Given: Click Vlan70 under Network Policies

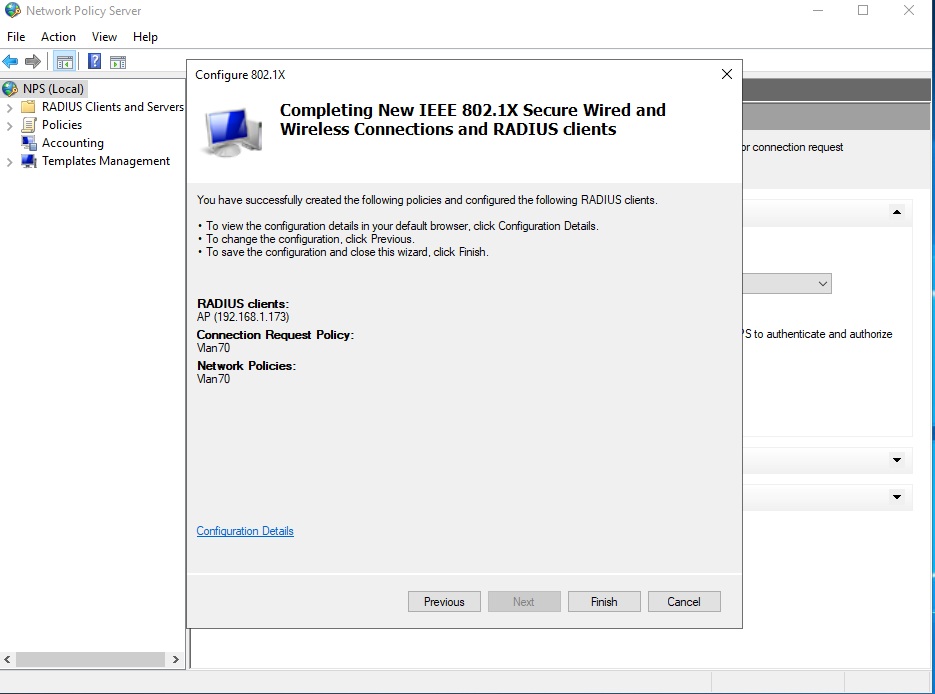Looking at the screenshot, I should click(x=213, y=379).
